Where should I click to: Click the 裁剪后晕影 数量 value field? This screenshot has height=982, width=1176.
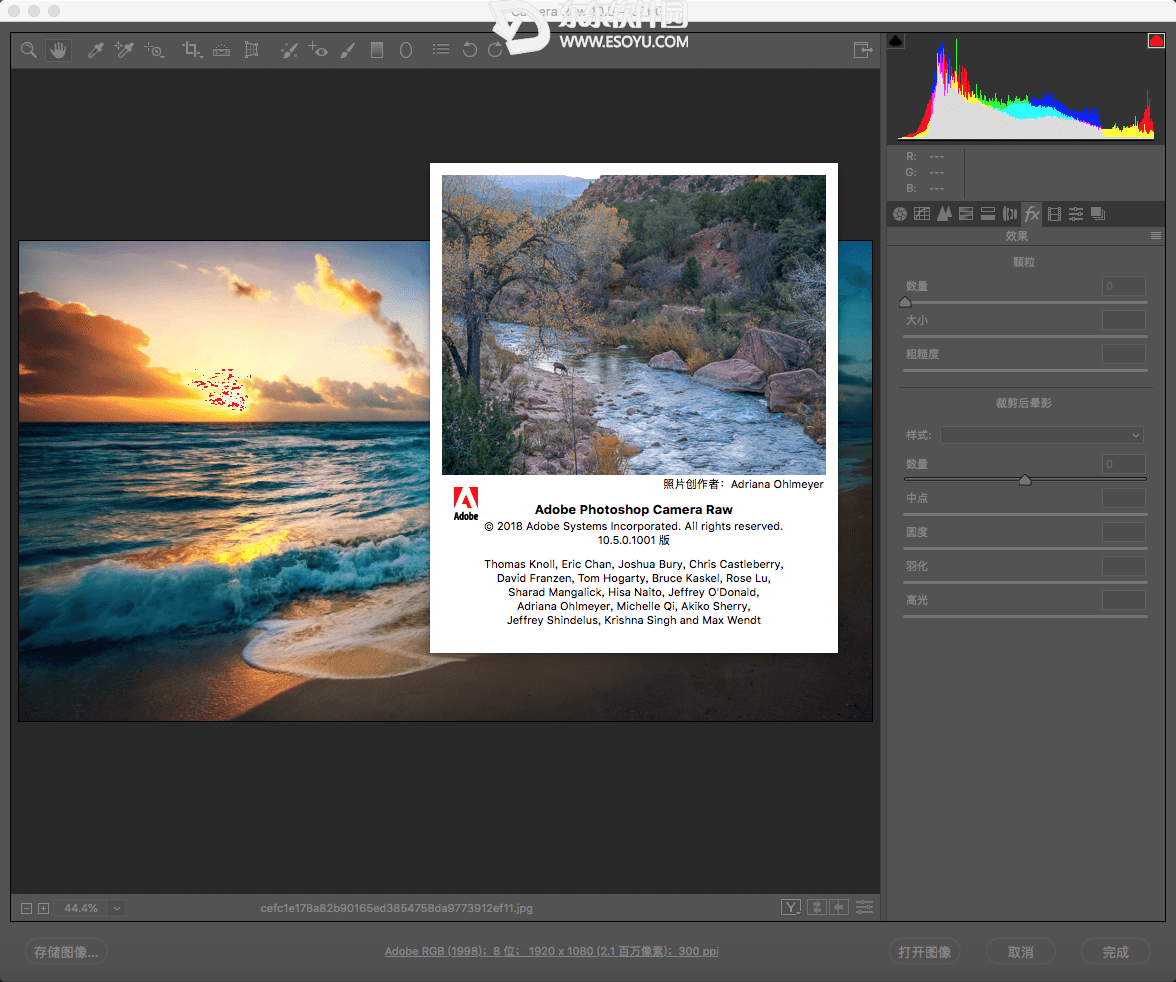click(x=1124, y=464)
